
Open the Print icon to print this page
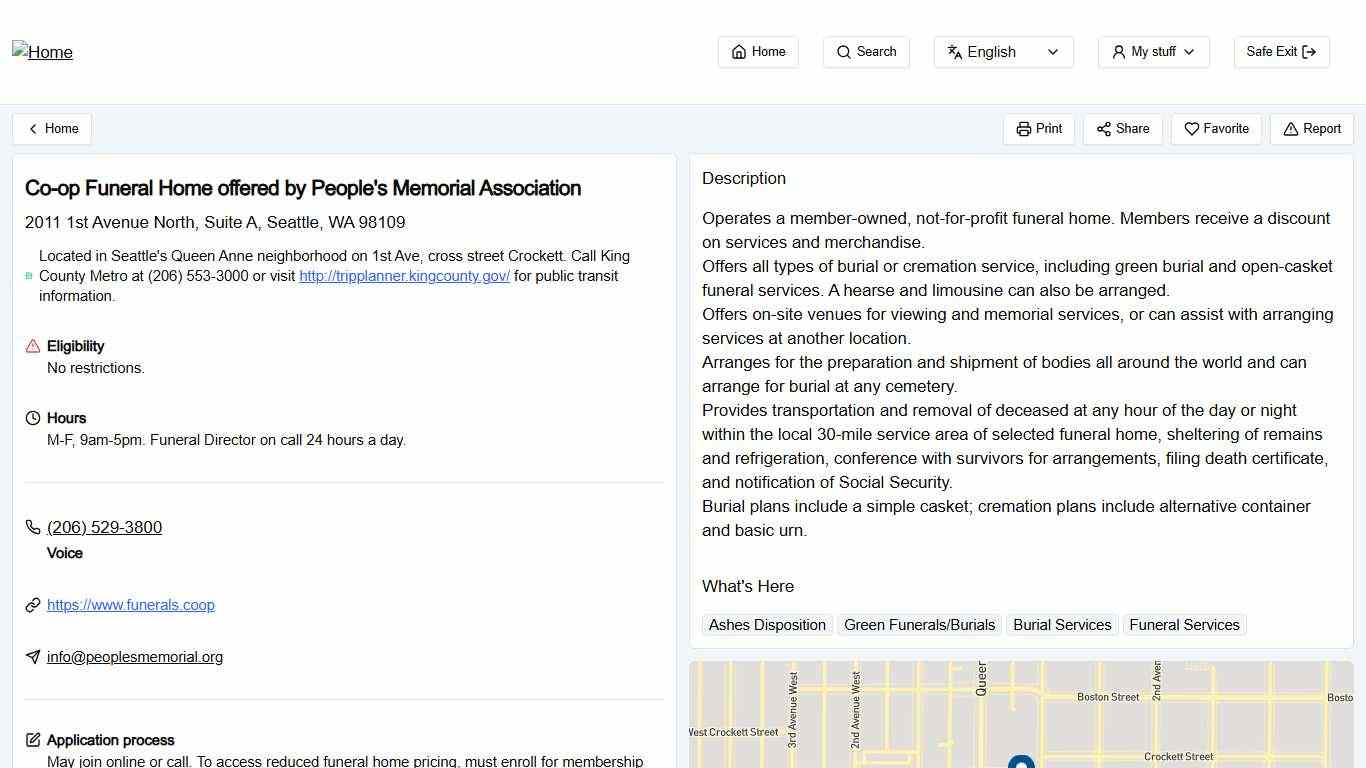click(x=1024, y=129)
